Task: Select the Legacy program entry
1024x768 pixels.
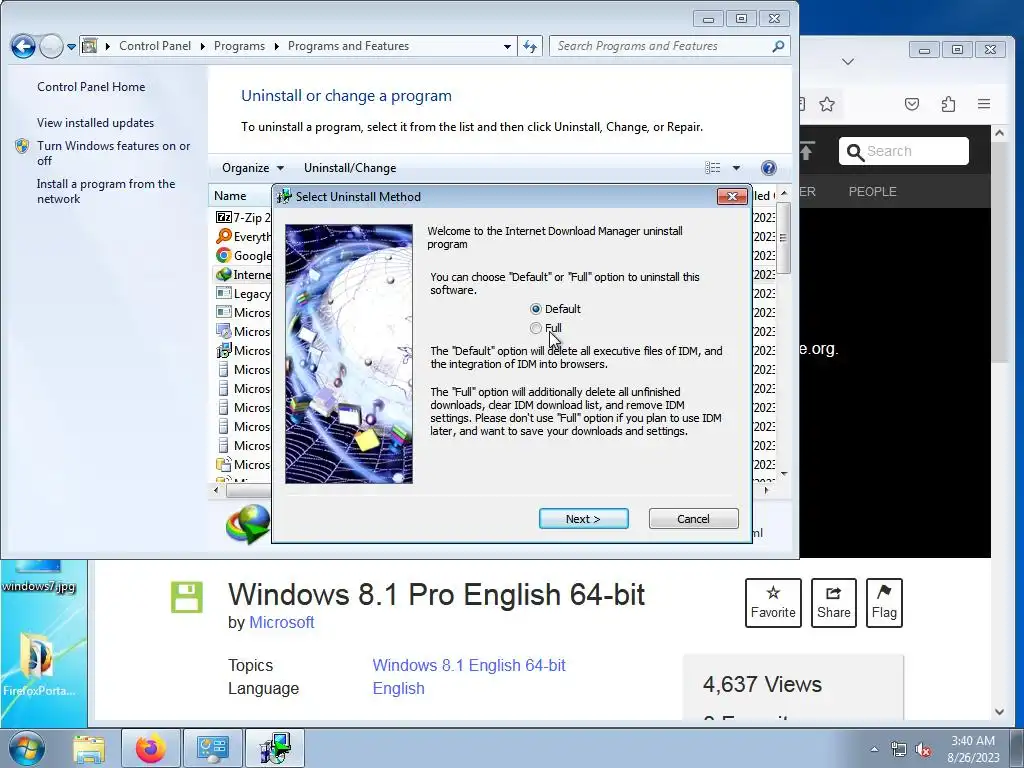Action: 243,293
